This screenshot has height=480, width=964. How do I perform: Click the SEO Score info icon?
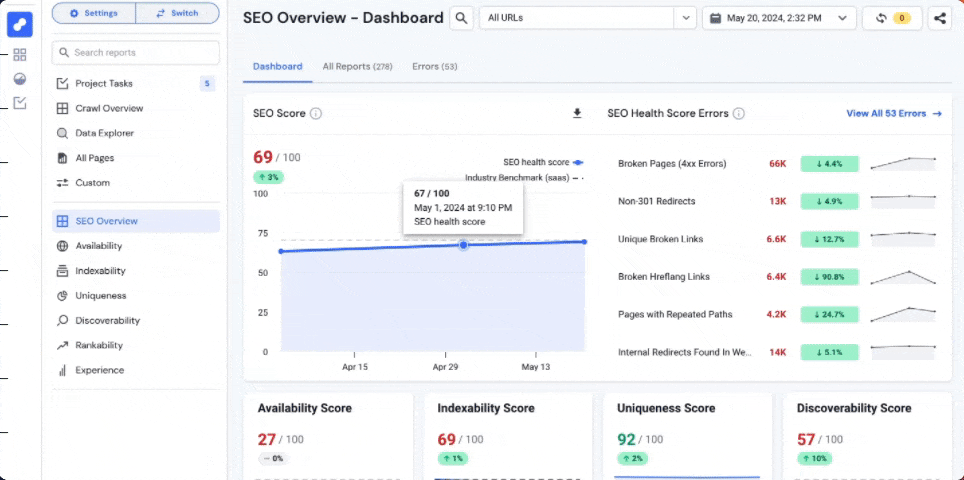point(315,114)
